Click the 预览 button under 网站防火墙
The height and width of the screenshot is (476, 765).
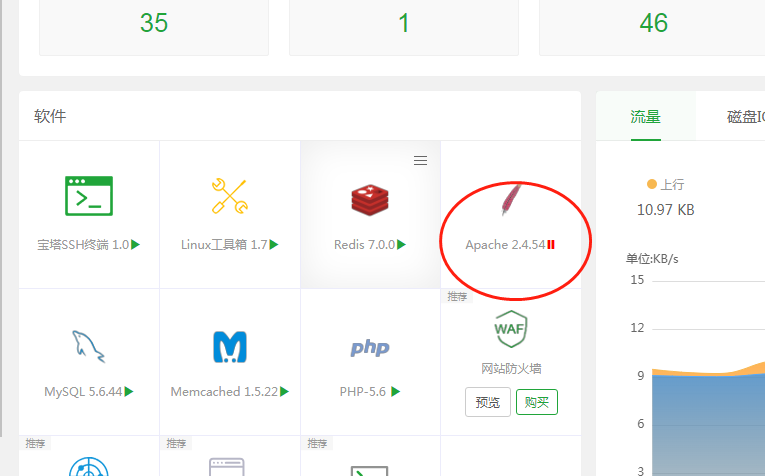click(x=488, y=402)
